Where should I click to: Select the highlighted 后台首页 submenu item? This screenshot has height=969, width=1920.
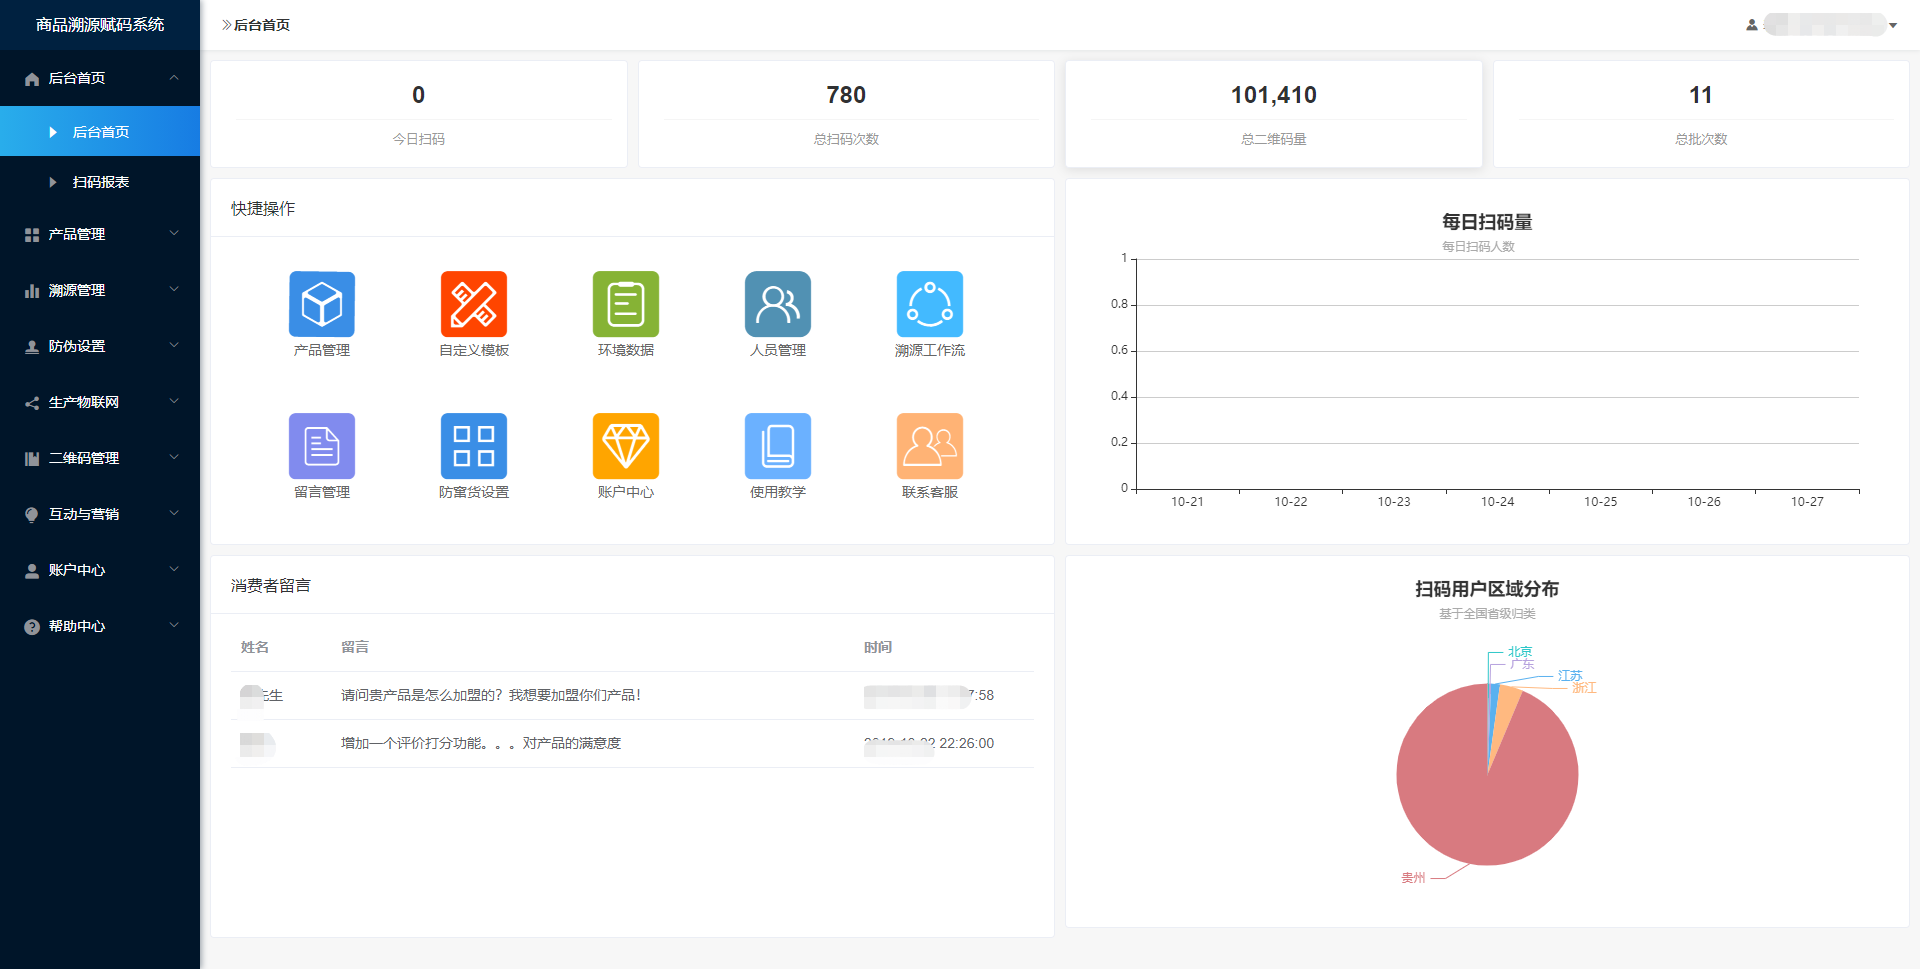coord(101,132)
